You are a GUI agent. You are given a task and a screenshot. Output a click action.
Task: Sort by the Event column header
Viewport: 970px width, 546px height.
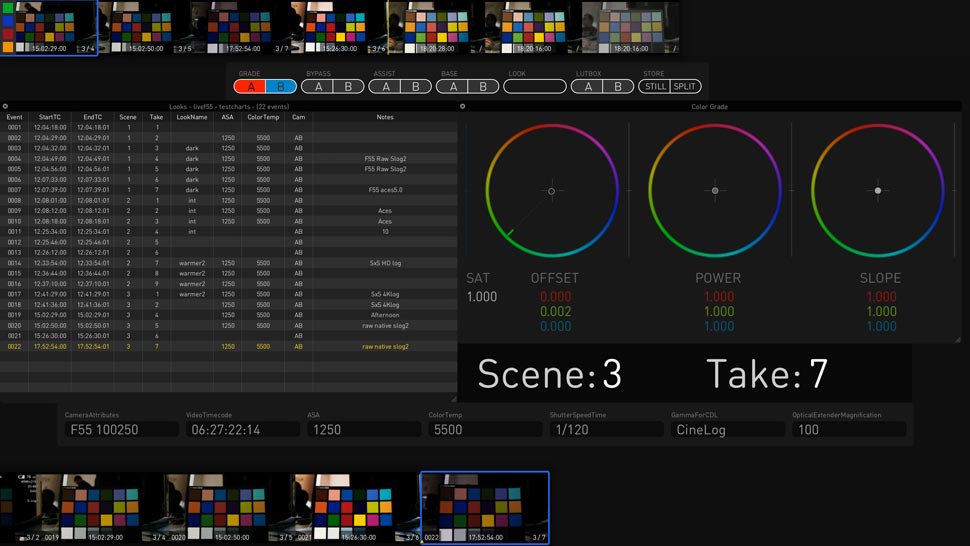point(14,117)
